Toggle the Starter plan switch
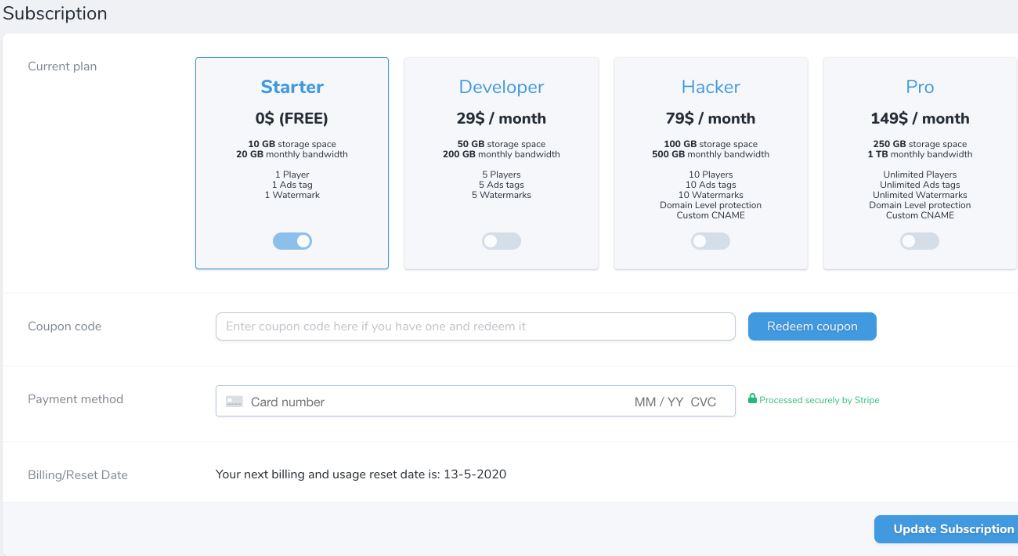This screenshot has width=1018, height=556. (292, 241)
